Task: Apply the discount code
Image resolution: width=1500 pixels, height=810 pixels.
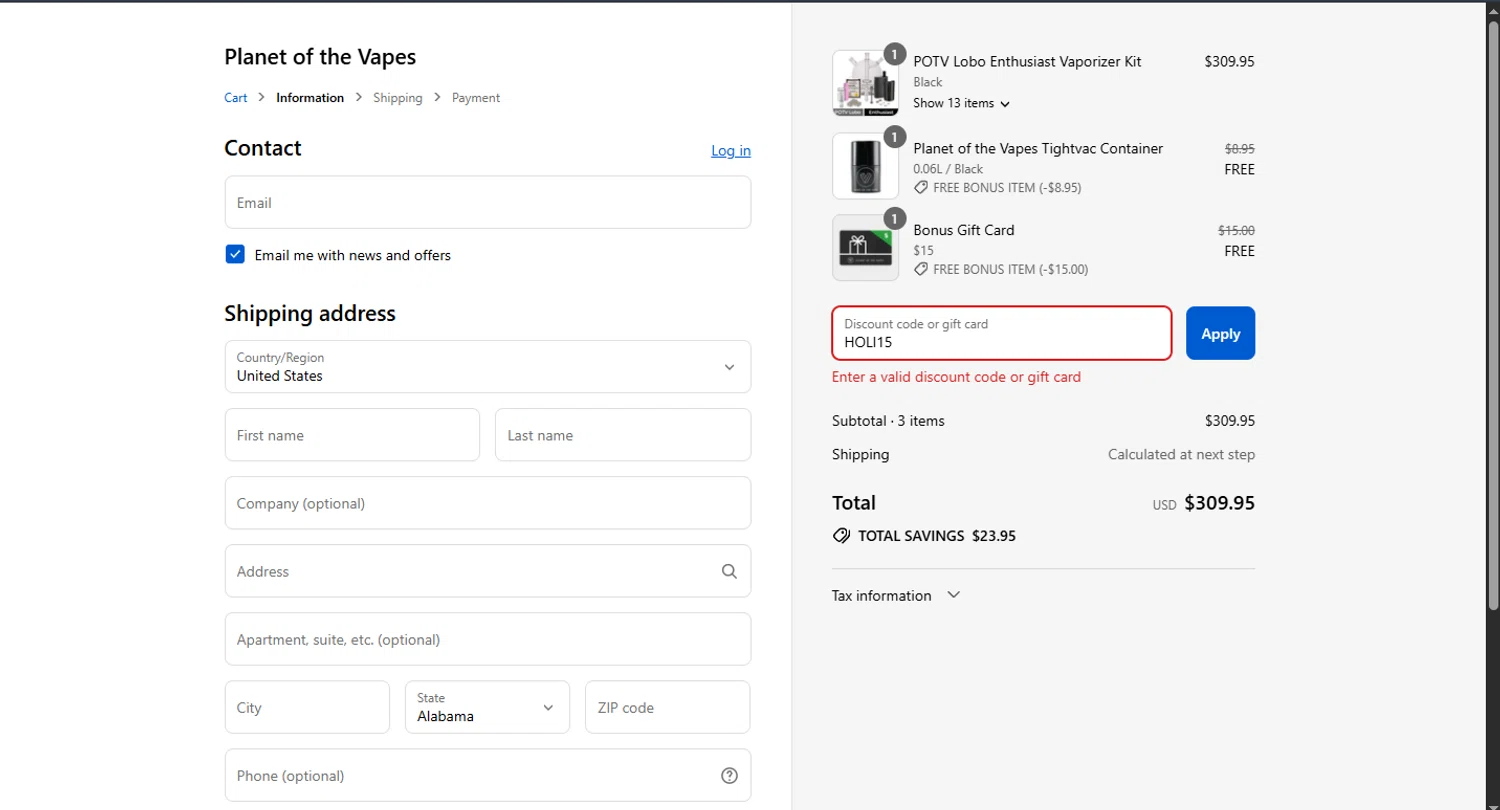Action: pyautogui.click(x=1220, y=333)
